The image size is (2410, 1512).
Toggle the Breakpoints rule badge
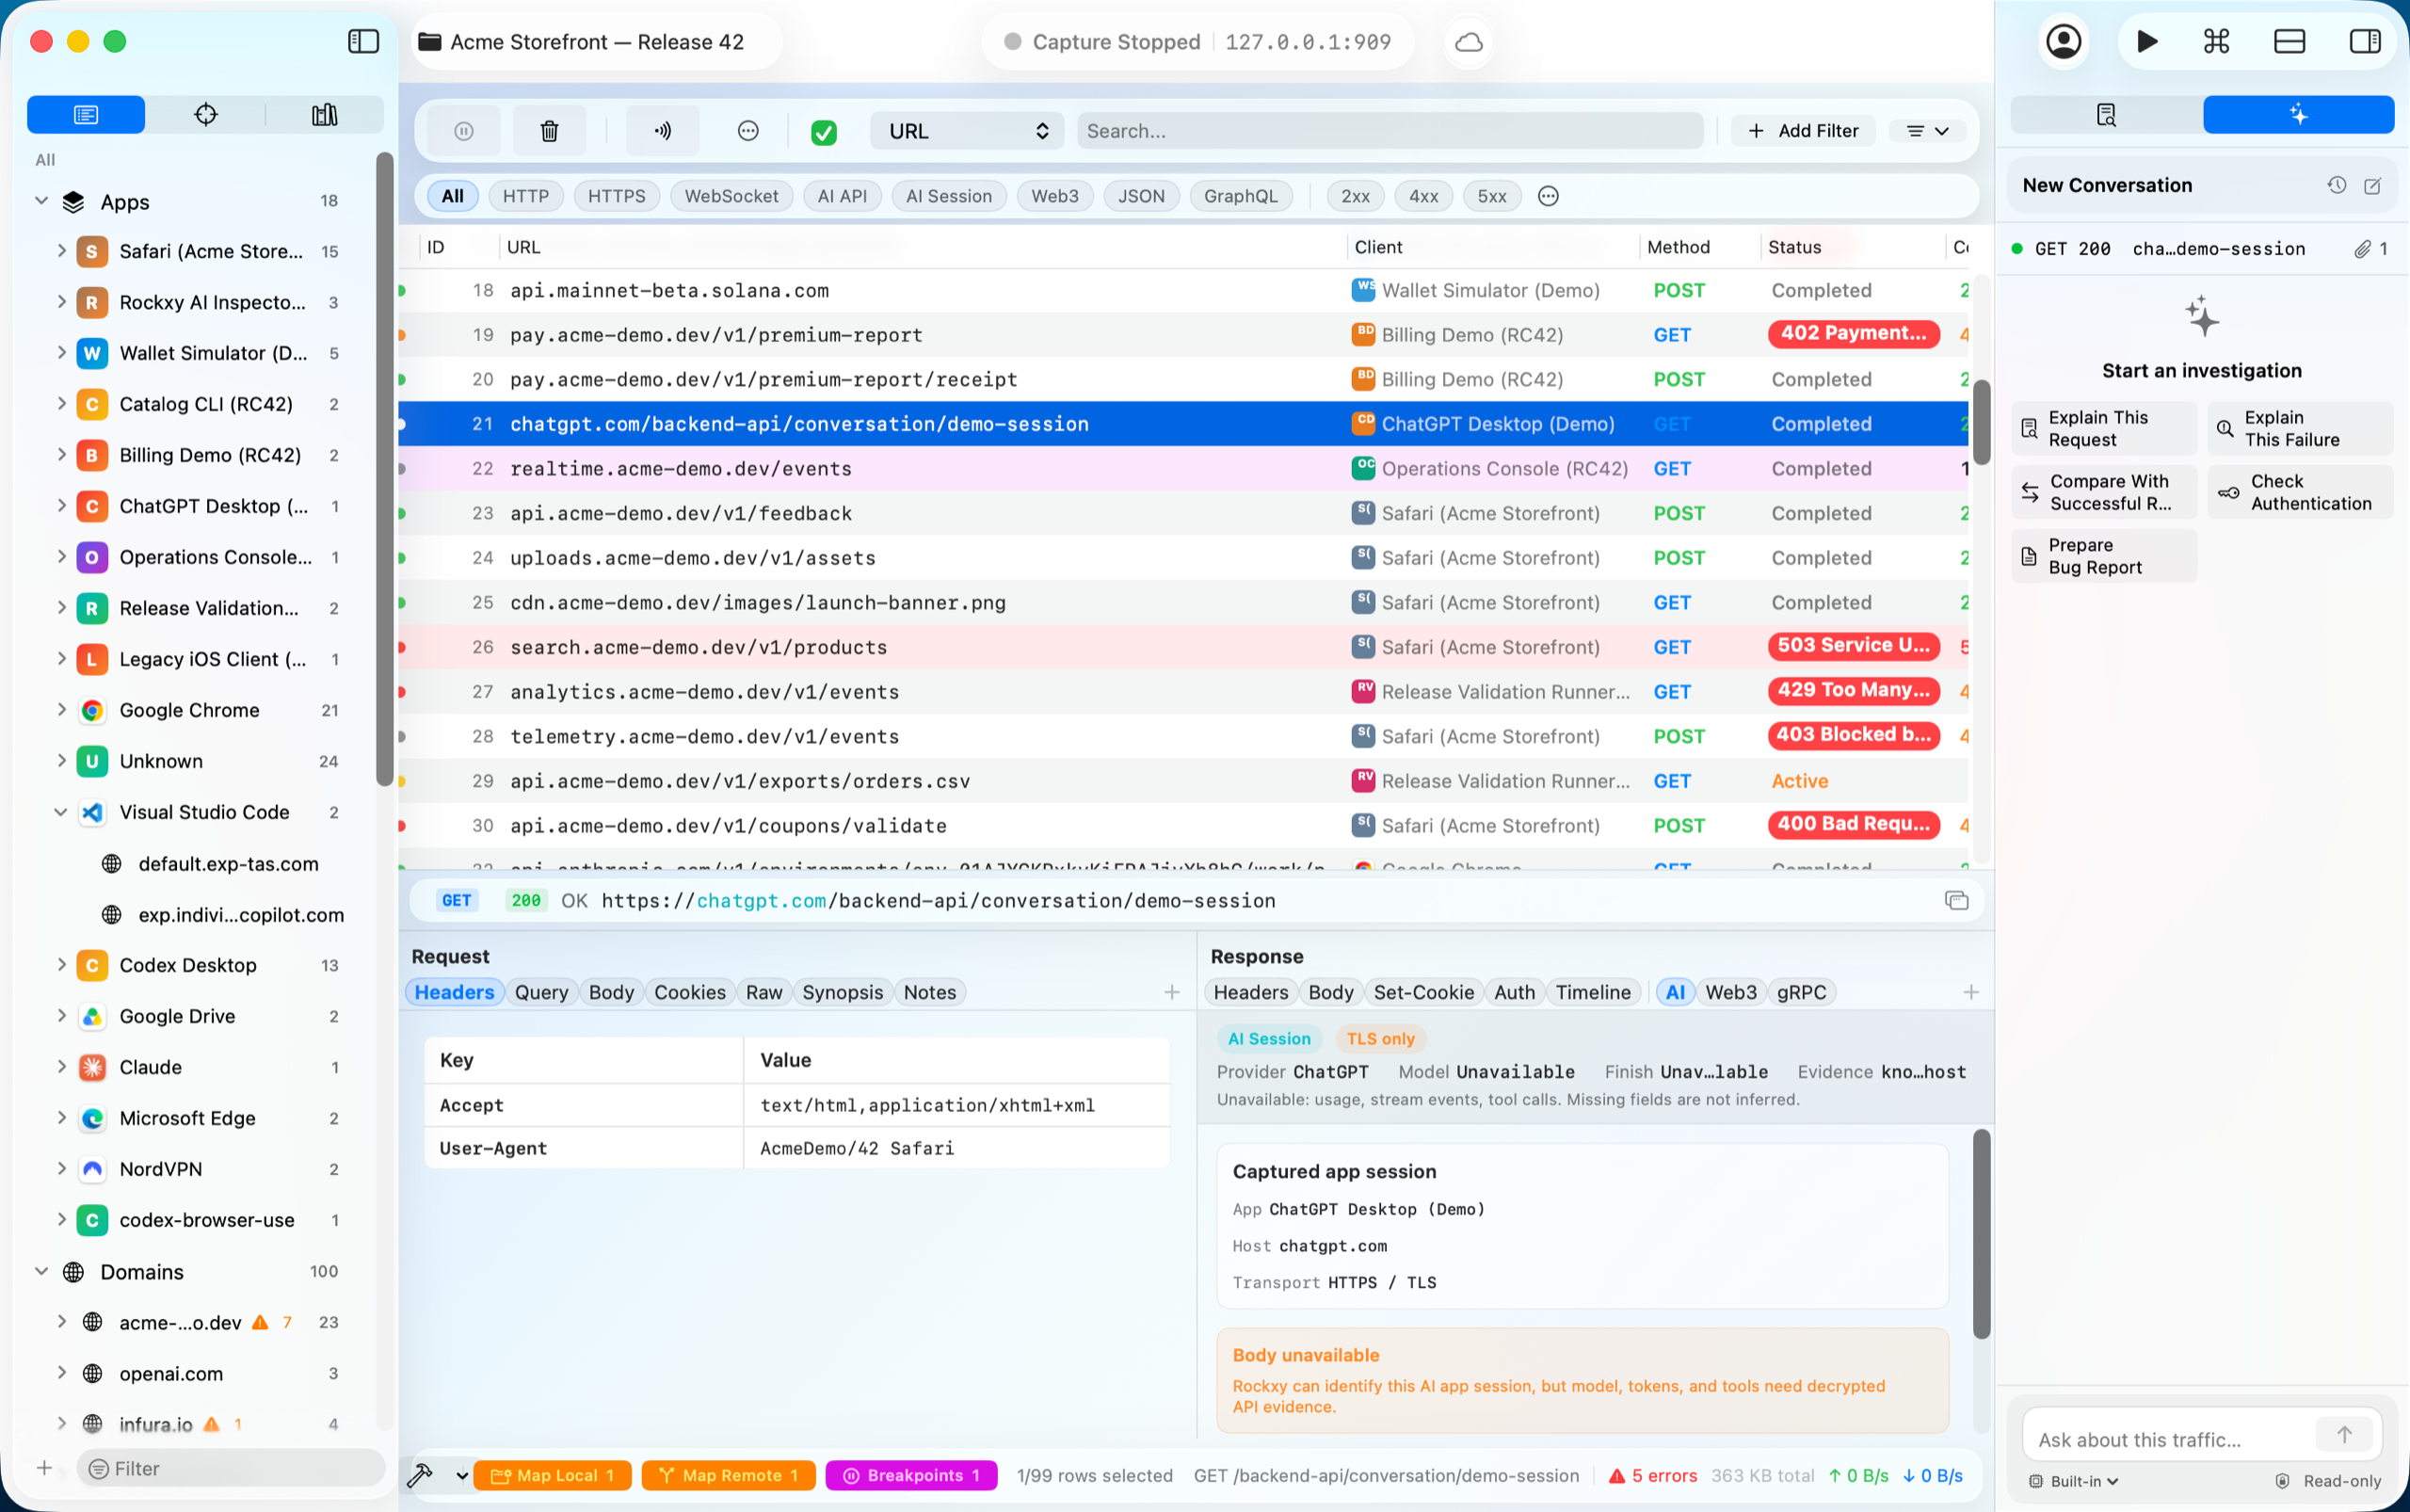point(911,1475)
